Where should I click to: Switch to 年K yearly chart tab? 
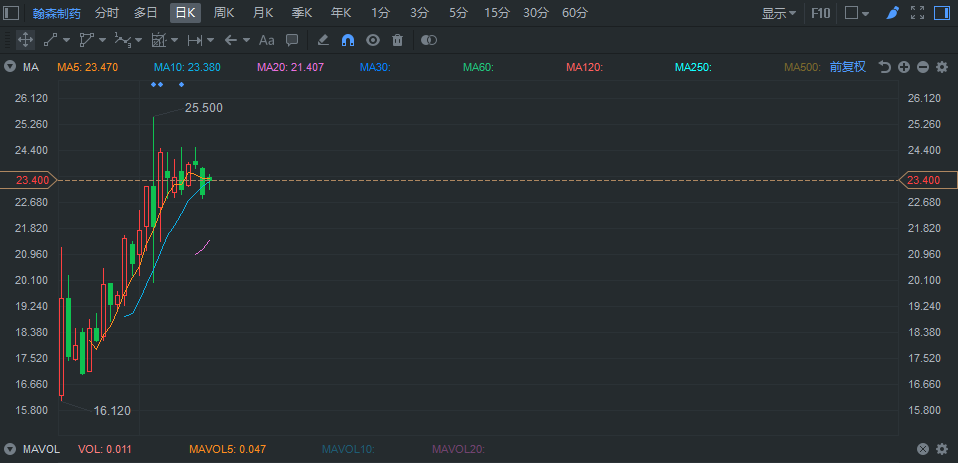(341, 13)
